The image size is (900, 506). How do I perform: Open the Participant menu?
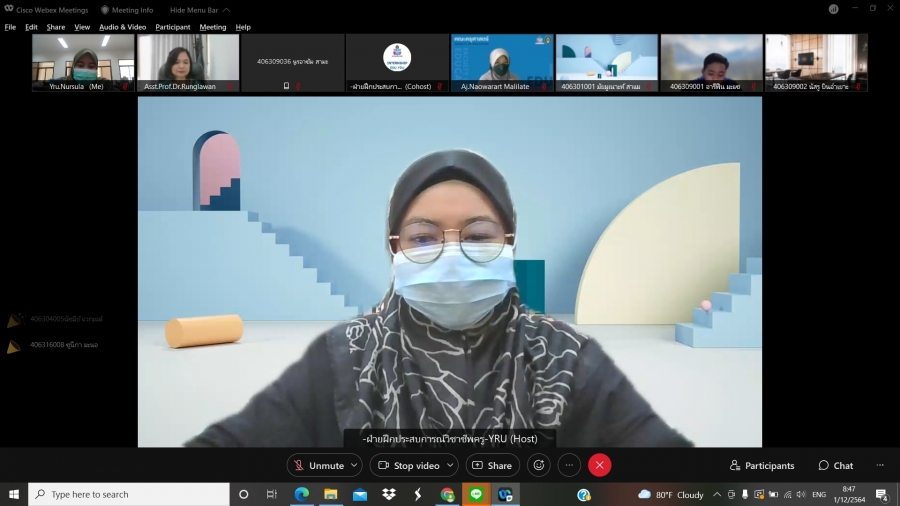[x=172, y=27]
